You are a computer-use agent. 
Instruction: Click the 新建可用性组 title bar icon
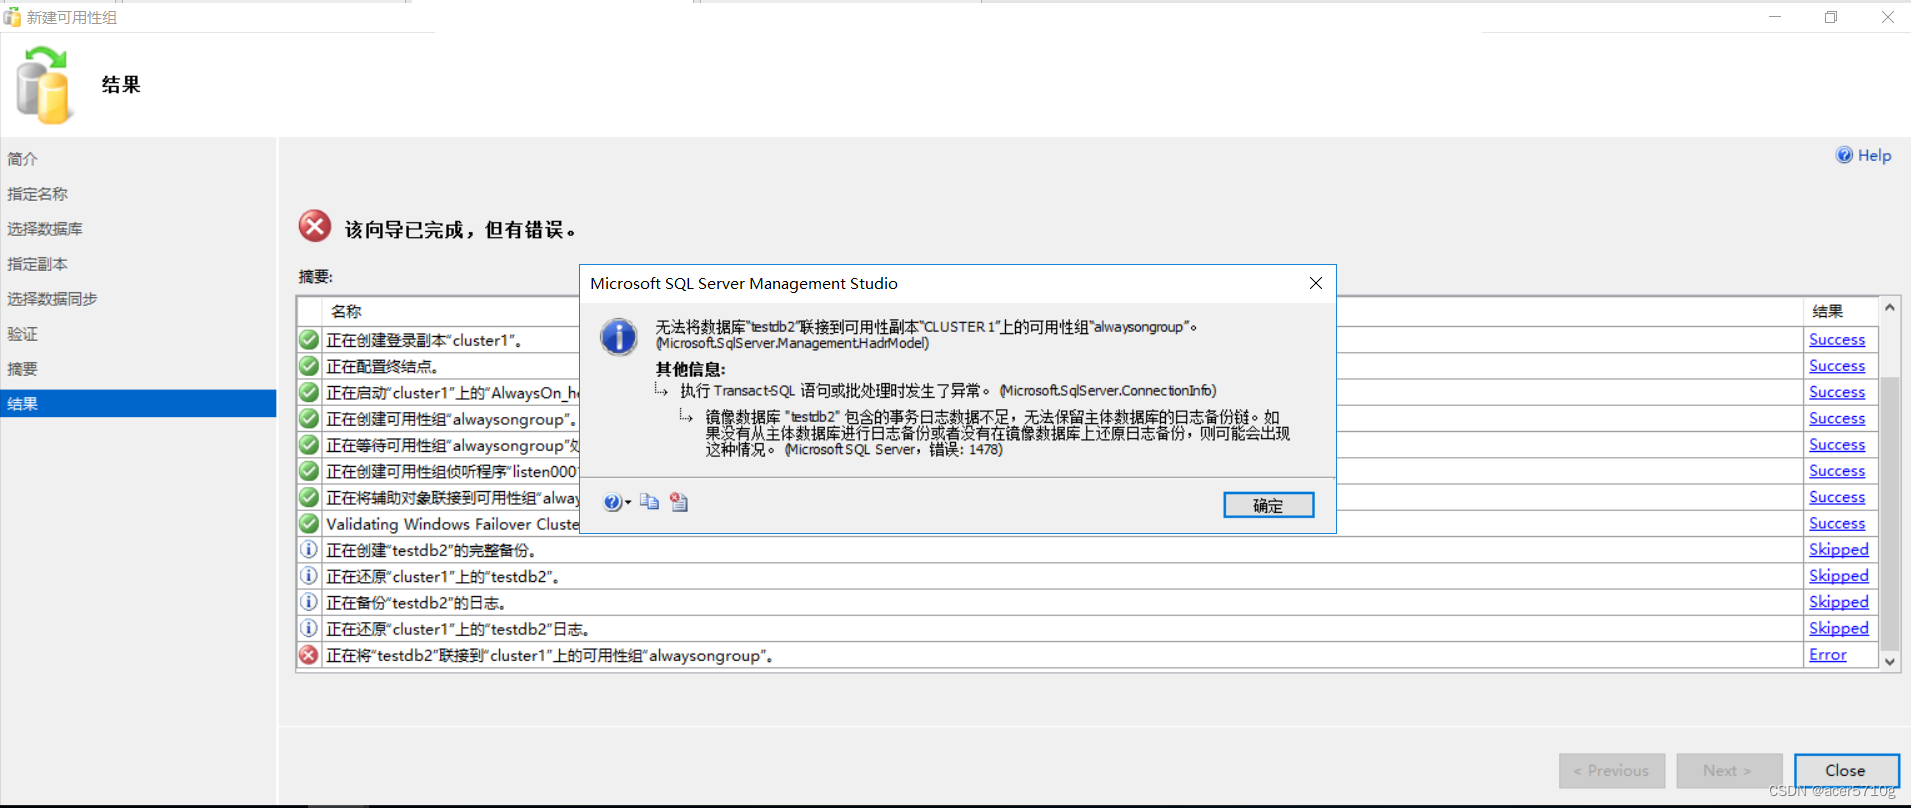pos(12,17)
